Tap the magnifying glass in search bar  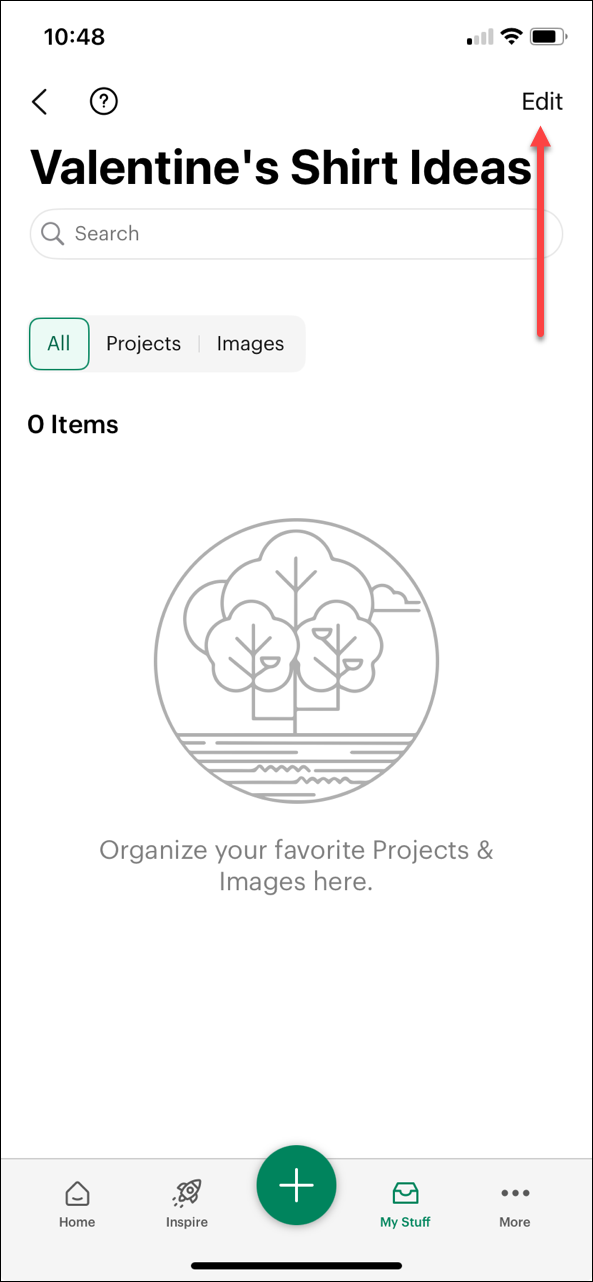(52, 233)
